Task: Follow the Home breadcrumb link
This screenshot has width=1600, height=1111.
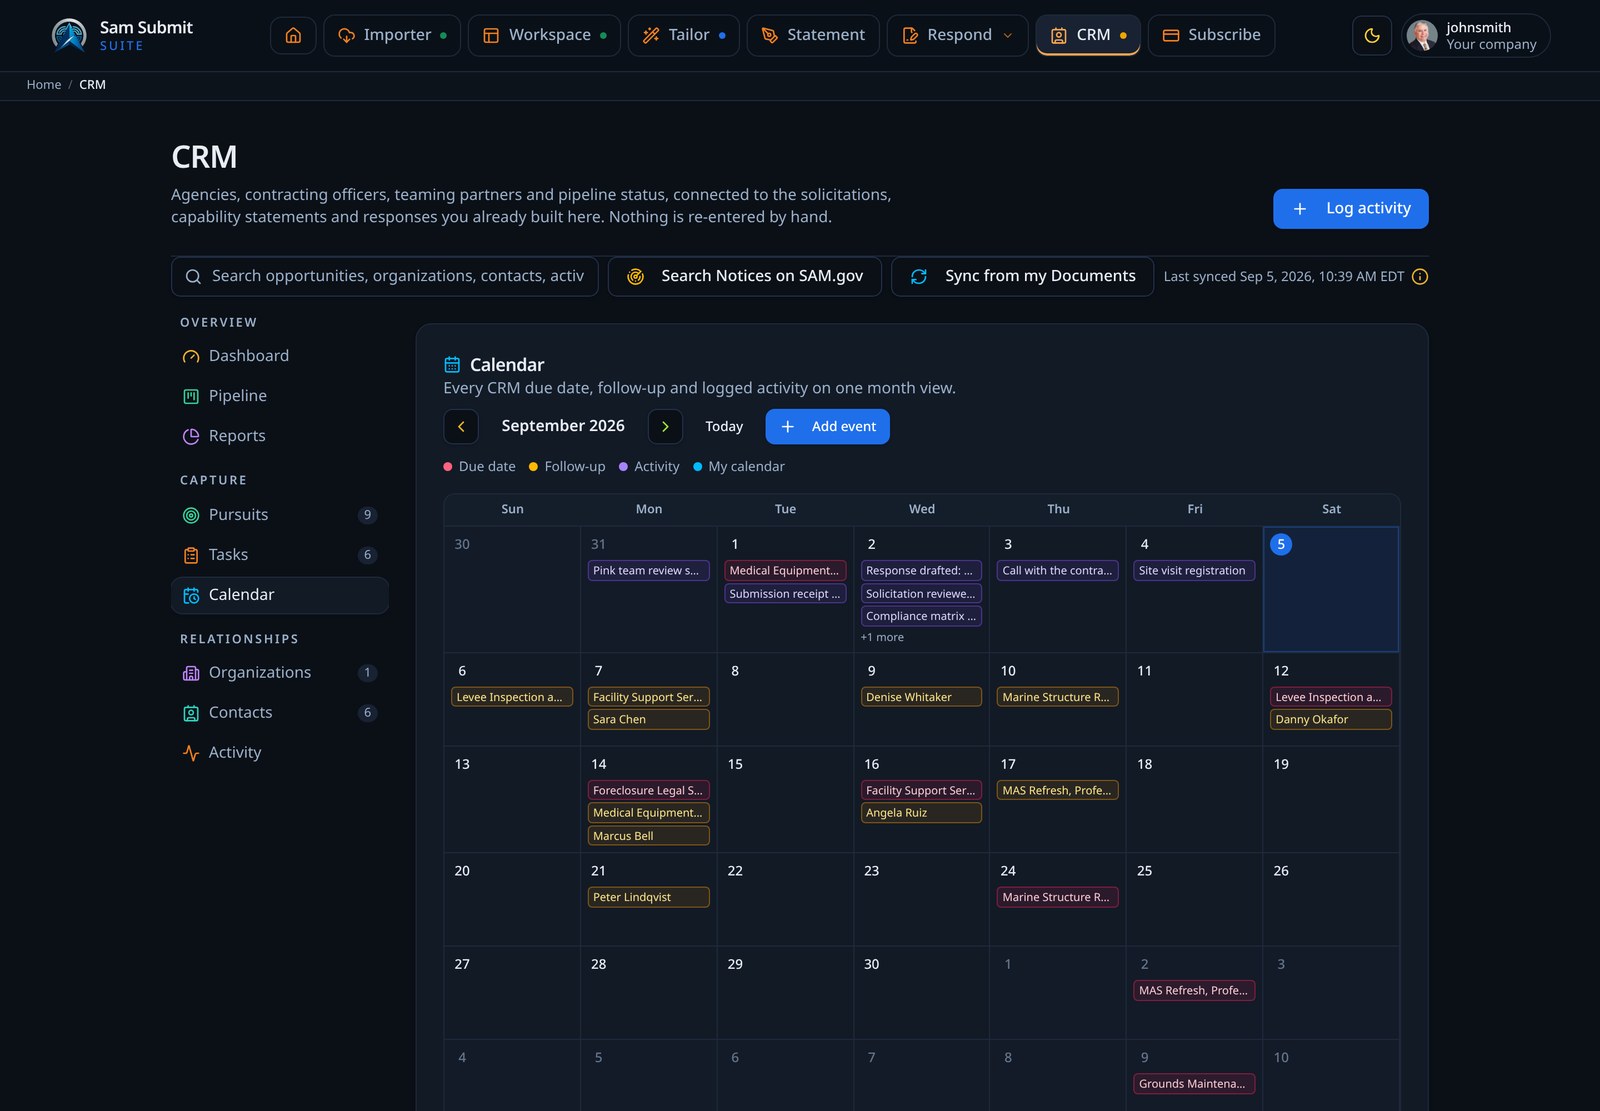Action: point(44,85)
